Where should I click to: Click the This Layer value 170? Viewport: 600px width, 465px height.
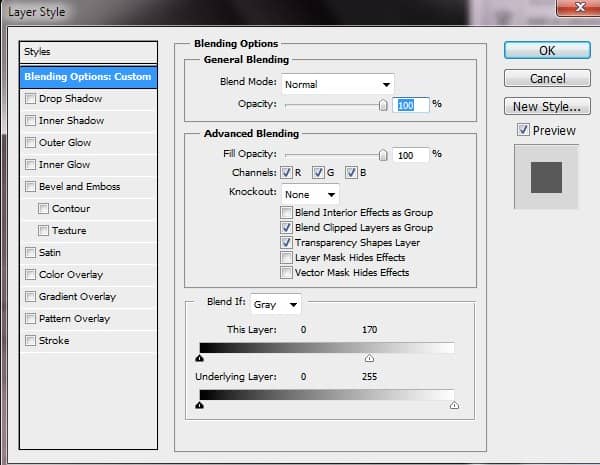(x=370, y=330)
